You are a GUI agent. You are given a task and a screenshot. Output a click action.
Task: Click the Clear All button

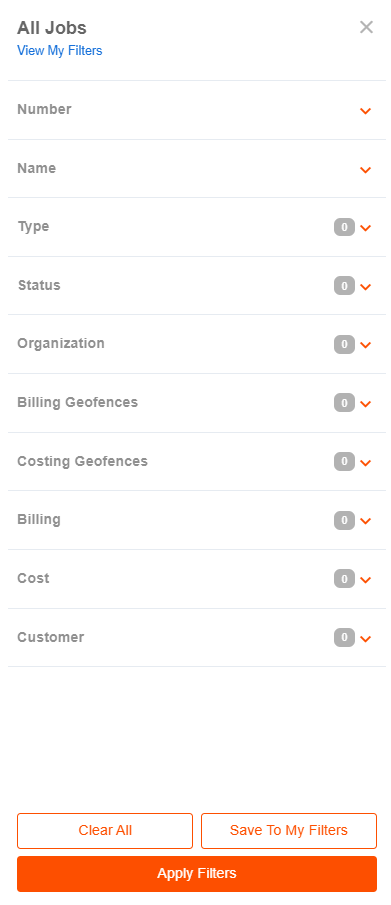click(x=105, y=831)
